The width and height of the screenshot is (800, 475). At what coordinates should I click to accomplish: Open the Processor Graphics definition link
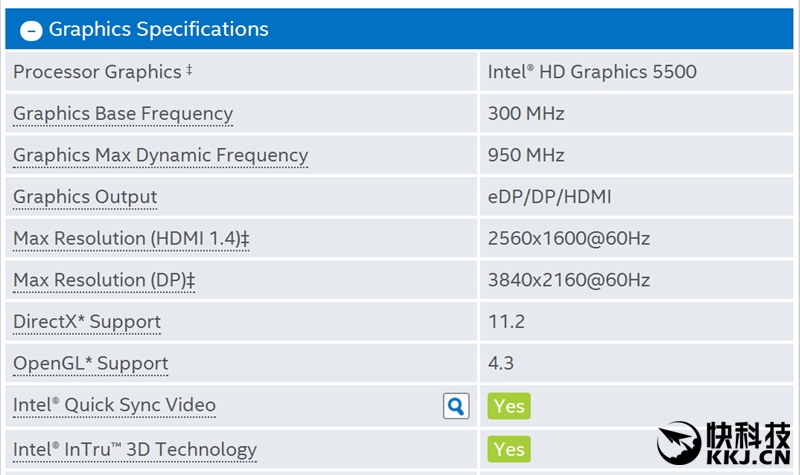click(x=97, y=72)
